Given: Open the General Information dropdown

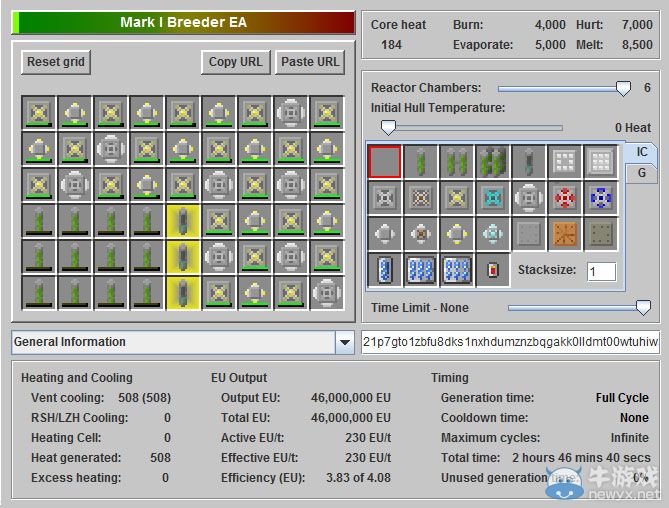Looking at the screenshot, I should tap(344, 342).
